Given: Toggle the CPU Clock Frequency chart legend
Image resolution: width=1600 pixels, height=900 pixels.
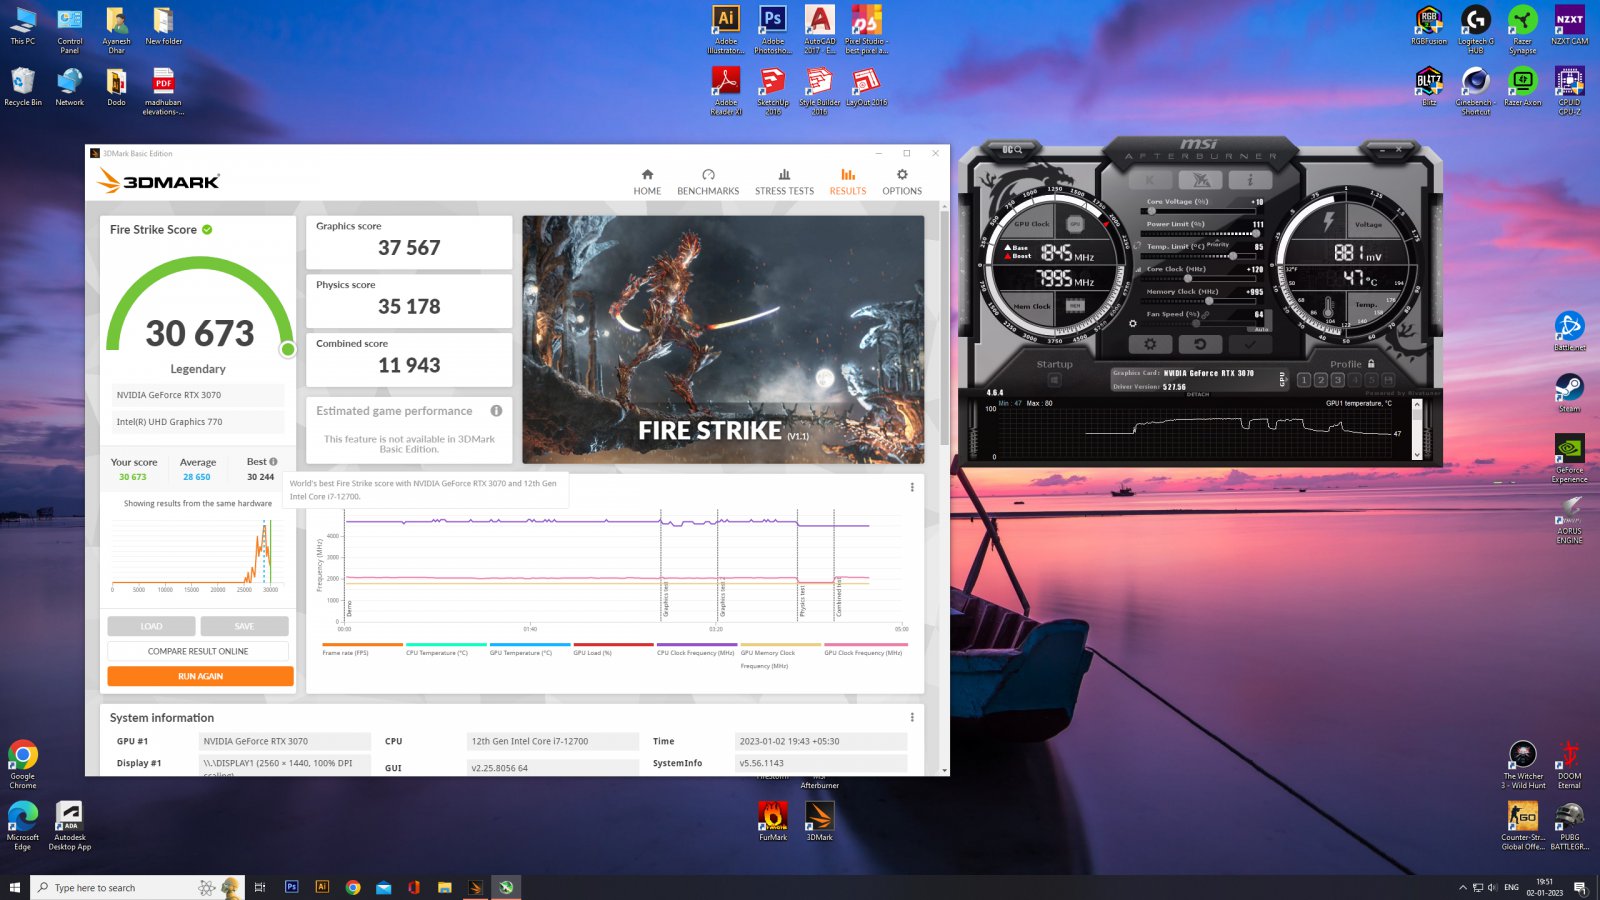Looking at the screenshot, I should 696,650.
